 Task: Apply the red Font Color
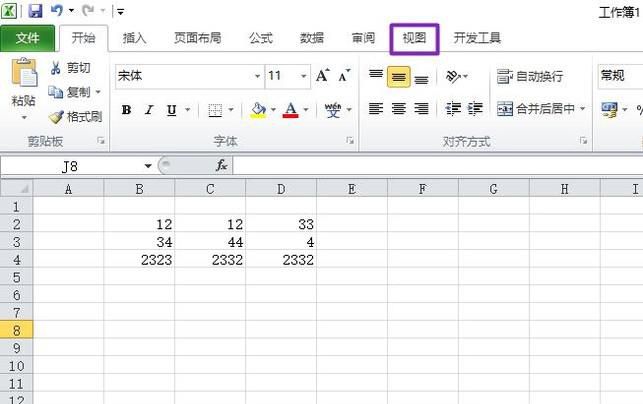tap(290, 110)
